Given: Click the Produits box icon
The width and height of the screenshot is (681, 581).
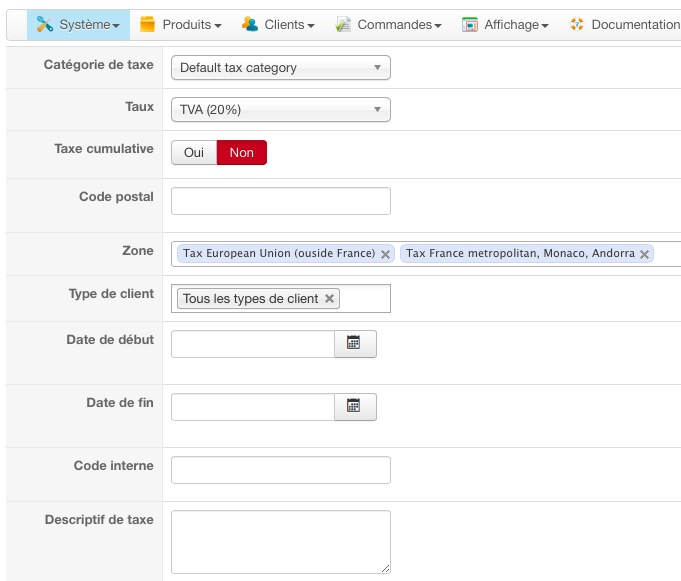Looking at the screenshot, I should tap(148, 24).
